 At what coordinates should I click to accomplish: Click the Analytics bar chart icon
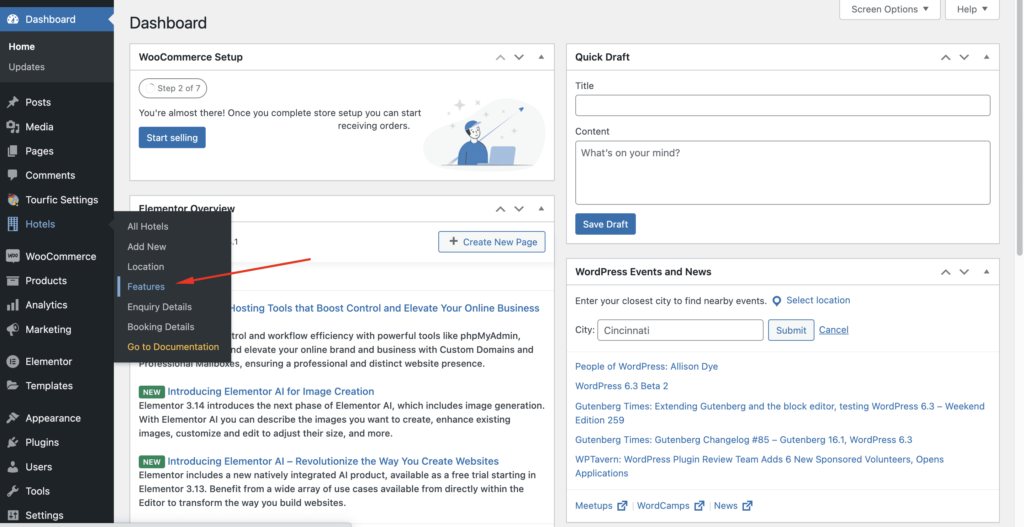click(x=12, y=305)
